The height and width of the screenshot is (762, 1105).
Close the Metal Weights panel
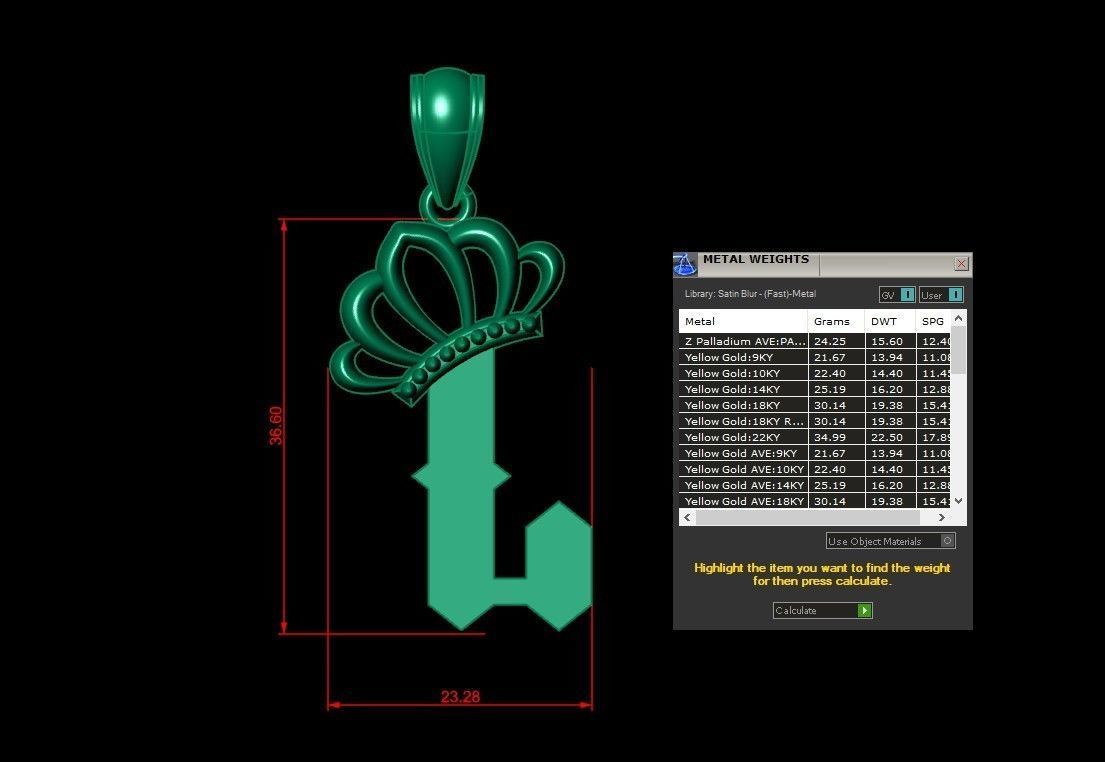coord(961,264)
